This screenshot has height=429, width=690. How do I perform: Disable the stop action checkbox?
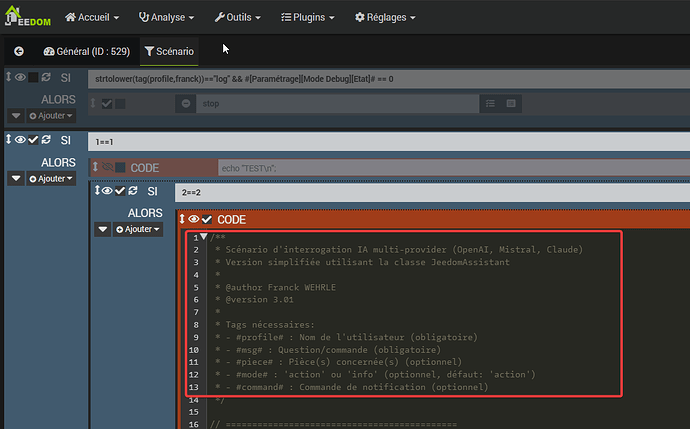(107, 103)
